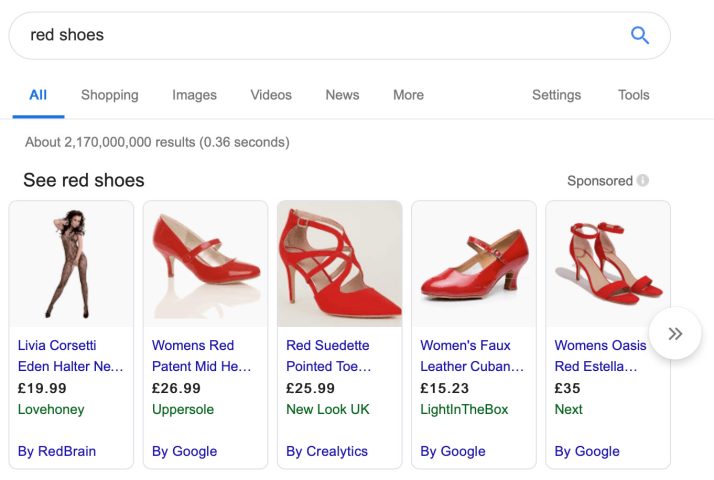Click the Sponsored info icon

(x=643, y=181)
